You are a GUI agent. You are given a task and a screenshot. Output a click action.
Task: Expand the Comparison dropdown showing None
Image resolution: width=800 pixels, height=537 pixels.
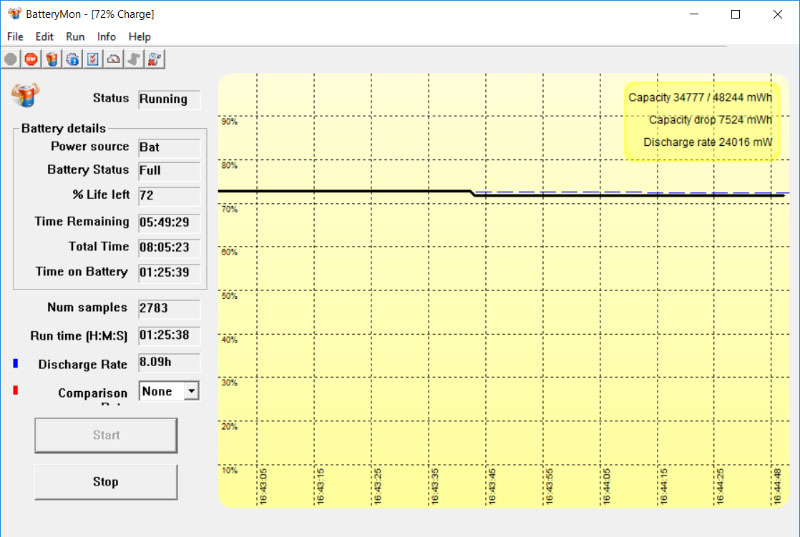point(191,392)
